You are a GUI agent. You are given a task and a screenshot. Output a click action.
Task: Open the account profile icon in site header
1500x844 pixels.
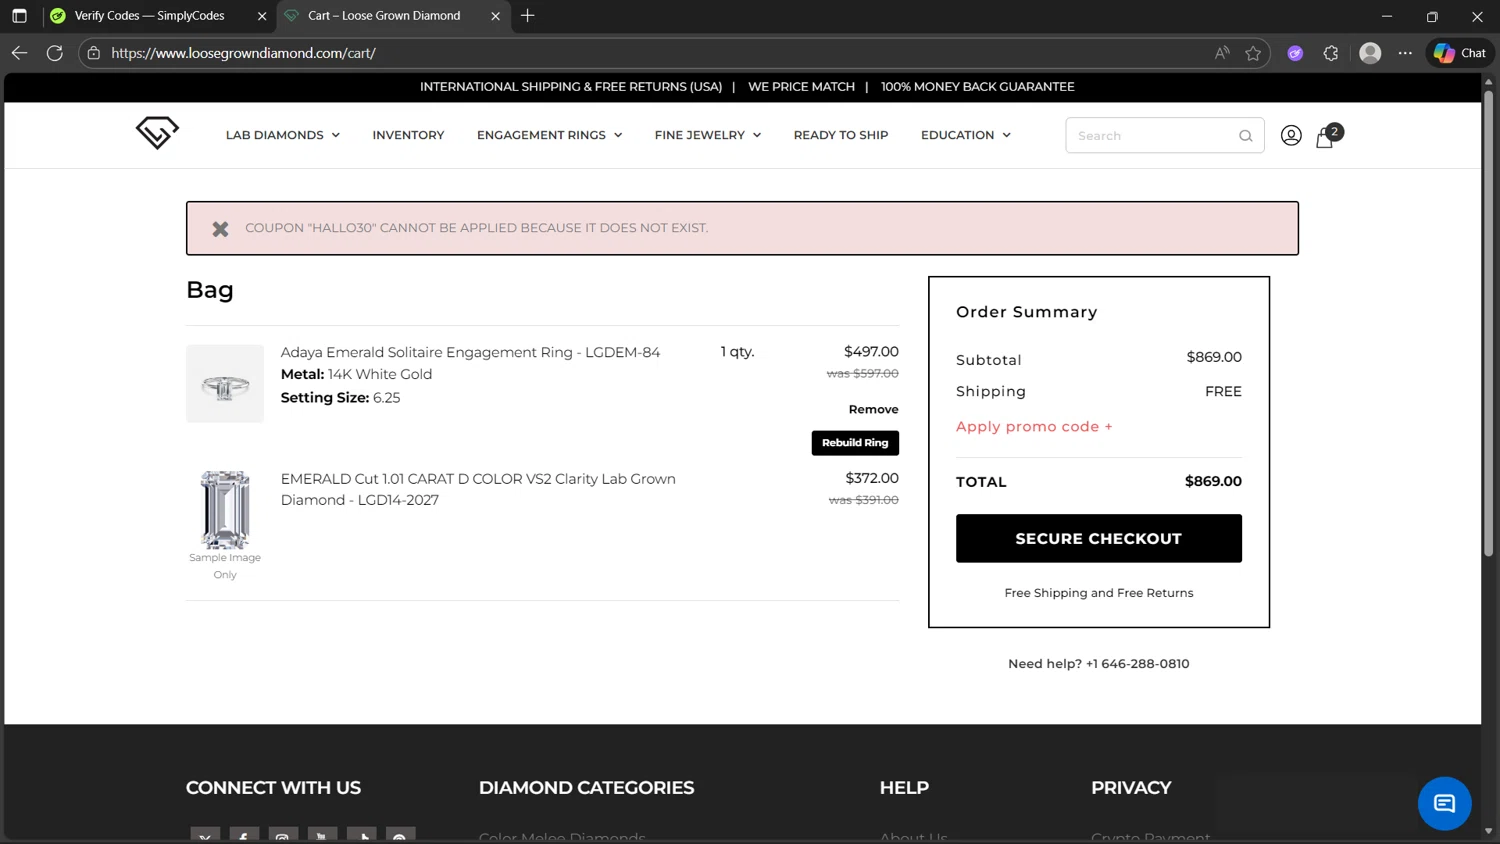tap(1291, 135)
